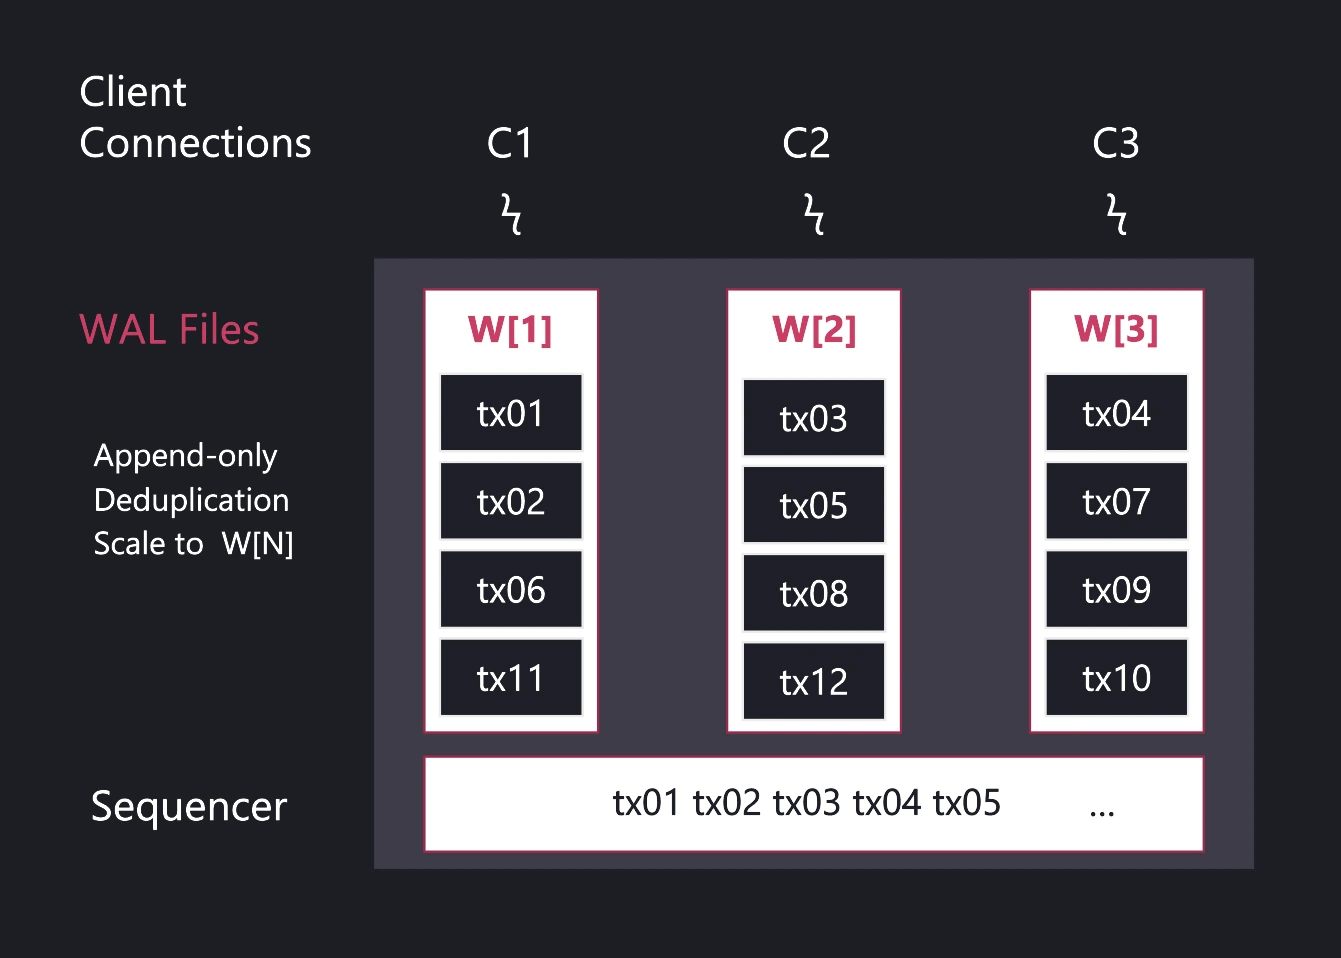The image size is (1341, 958).
Task: Click the ellipsis in the Sequencer bar
Action: click(1102, 808)
